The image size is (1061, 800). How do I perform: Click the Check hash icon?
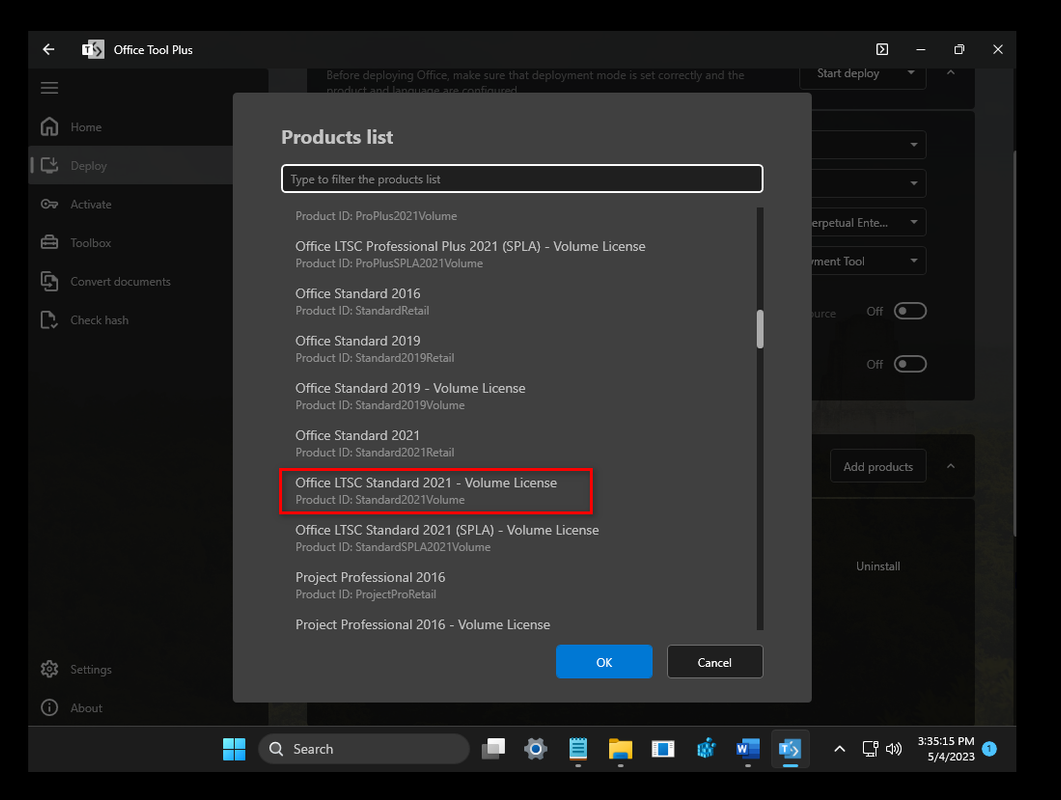tap(49, 319)
